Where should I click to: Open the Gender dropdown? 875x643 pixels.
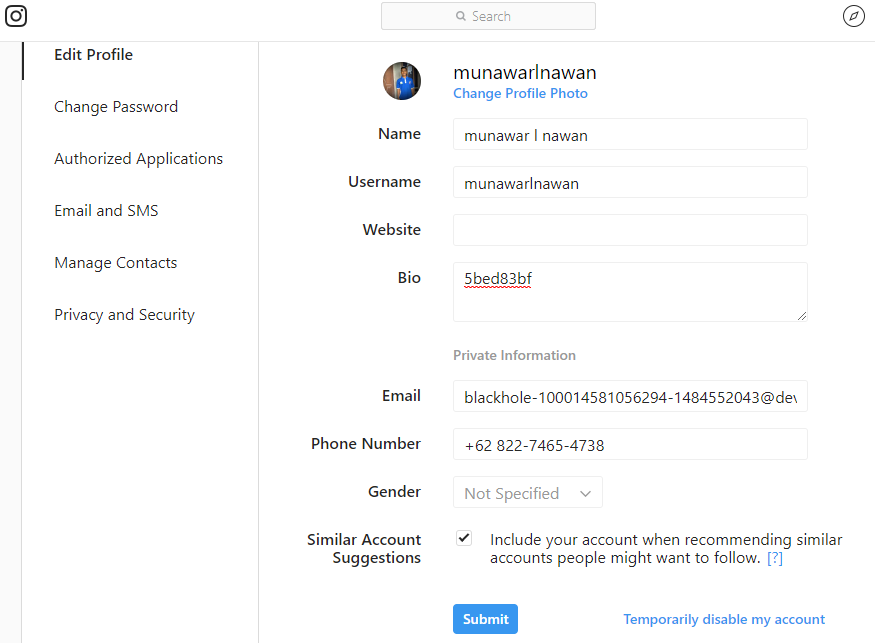click(x=528, y=493)
